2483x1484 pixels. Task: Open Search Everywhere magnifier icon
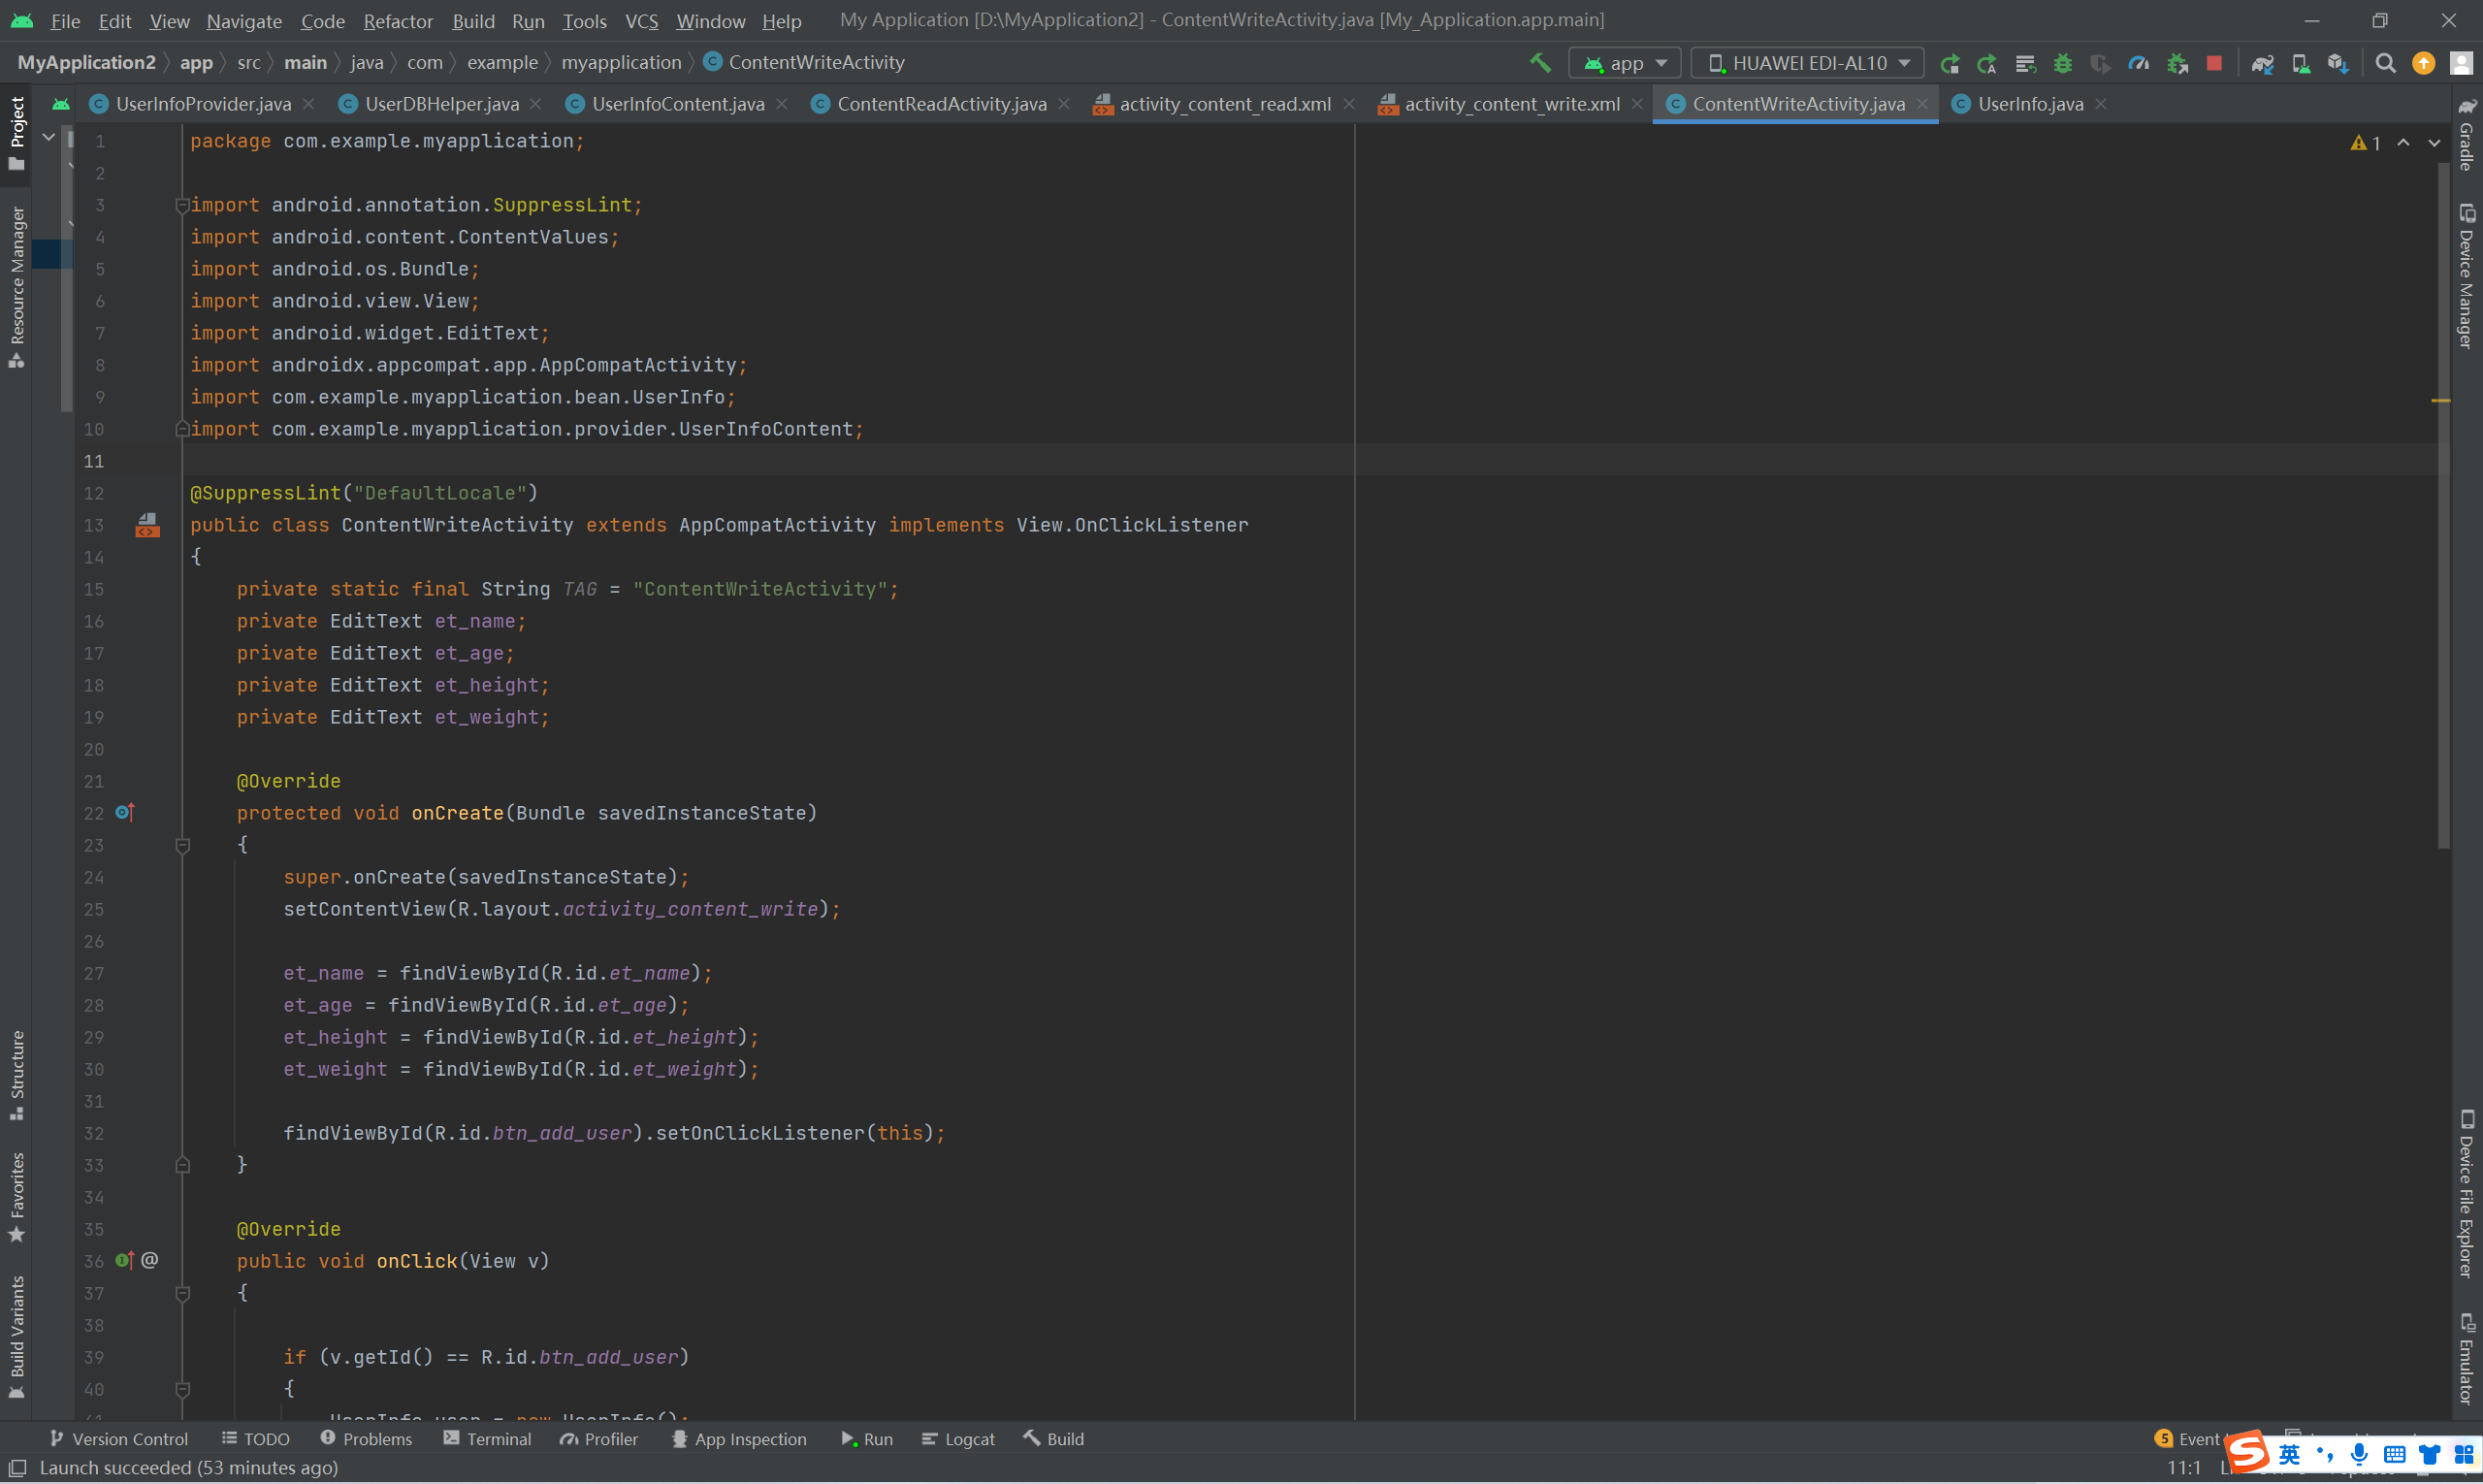[x=2385, y=63]
